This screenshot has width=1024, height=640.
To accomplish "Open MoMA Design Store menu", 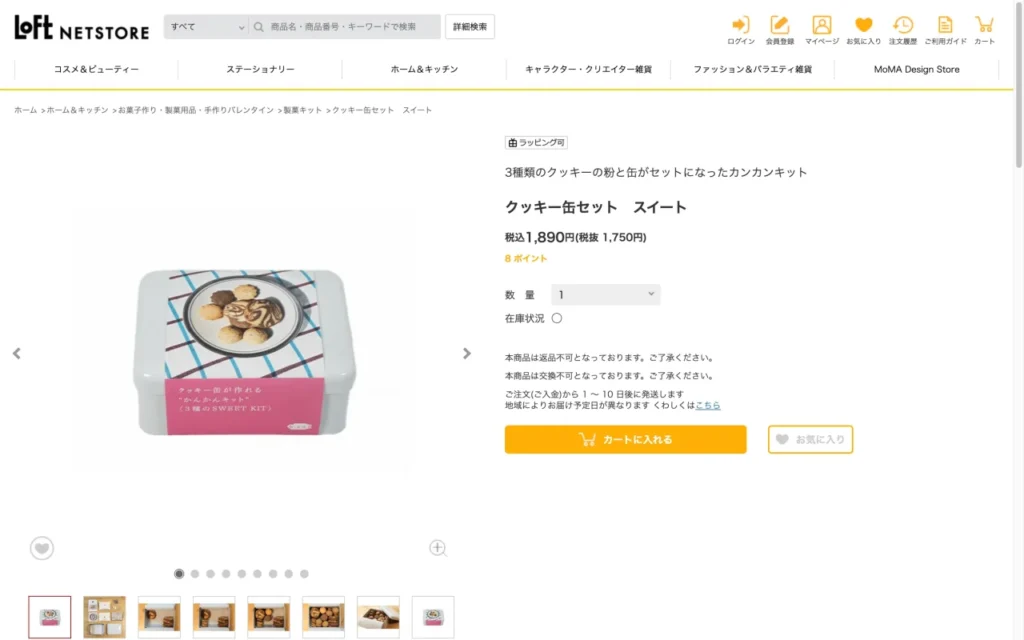I will coord(916,69).
